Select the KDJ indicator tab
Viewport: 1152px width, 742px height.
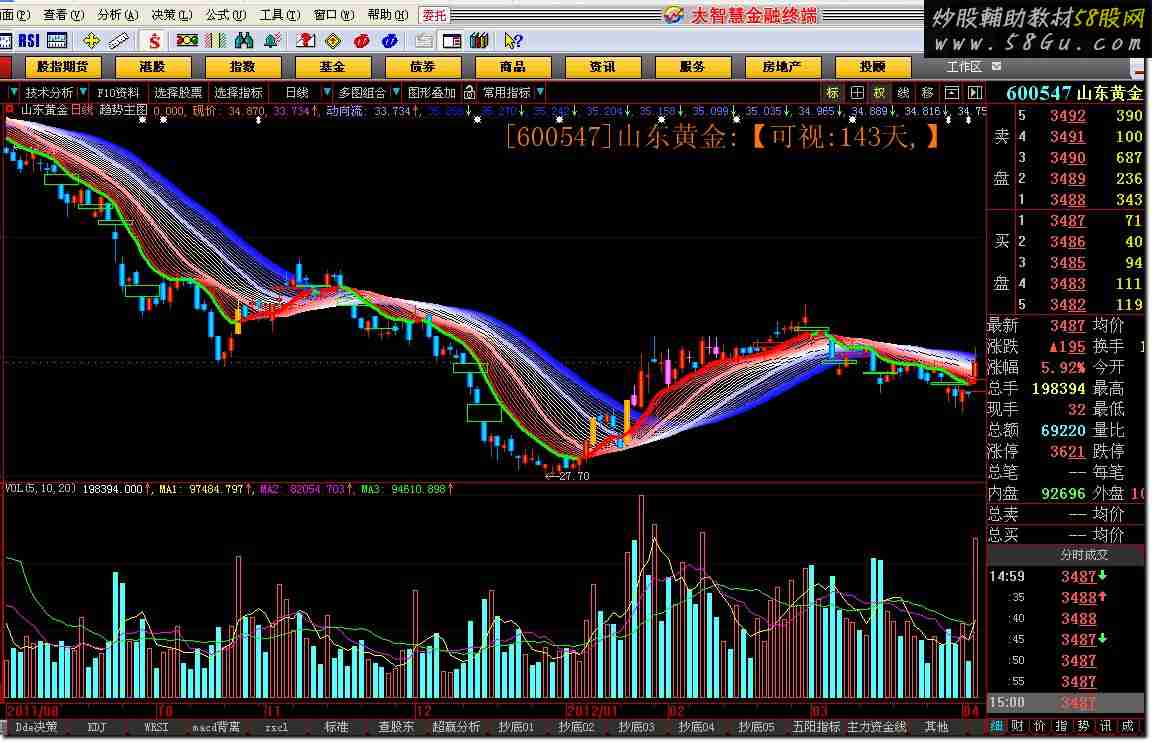[x=97, y=727]
